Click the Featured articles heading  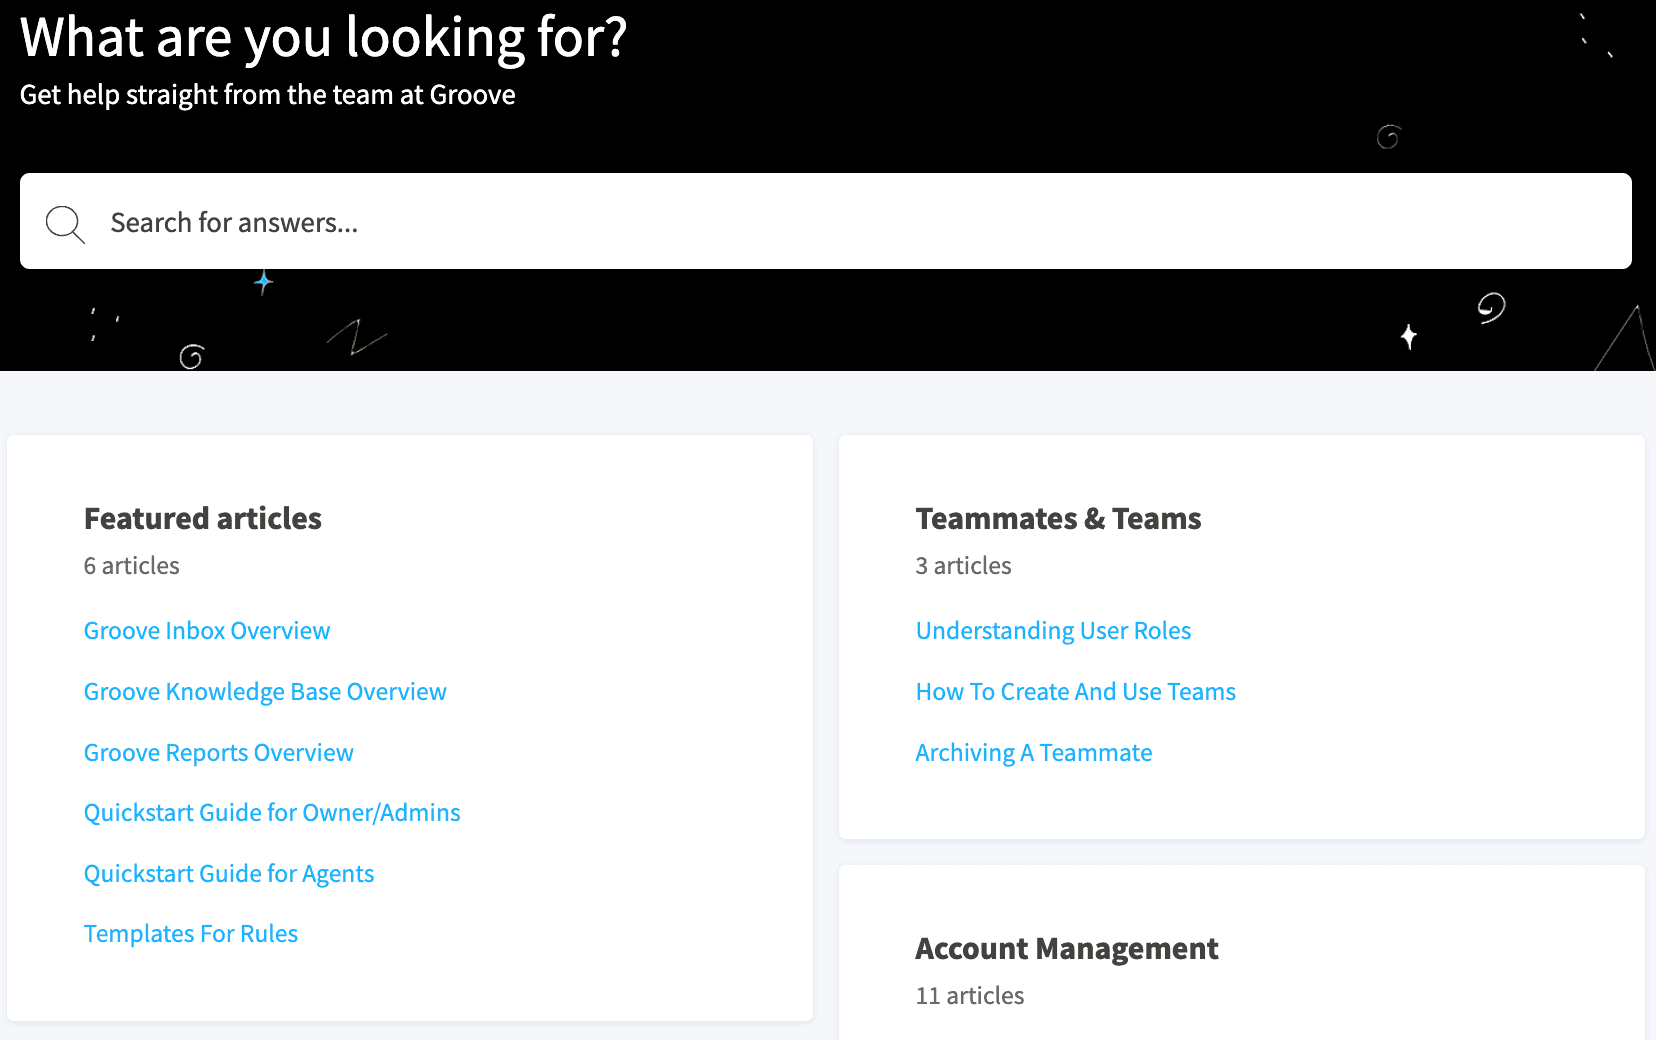click(x=202, y=518)
